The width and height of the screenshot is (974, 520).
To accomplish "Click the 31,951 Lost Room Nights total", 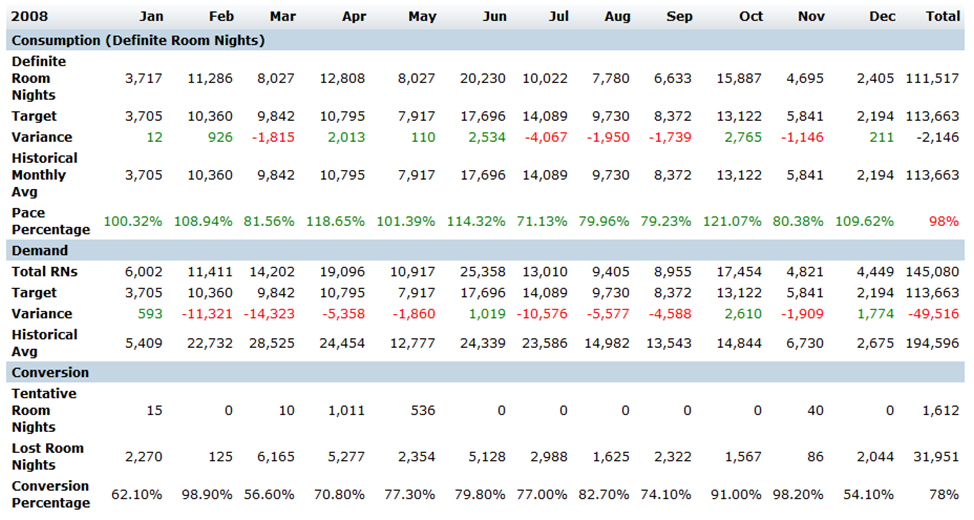I will [937, 457].
